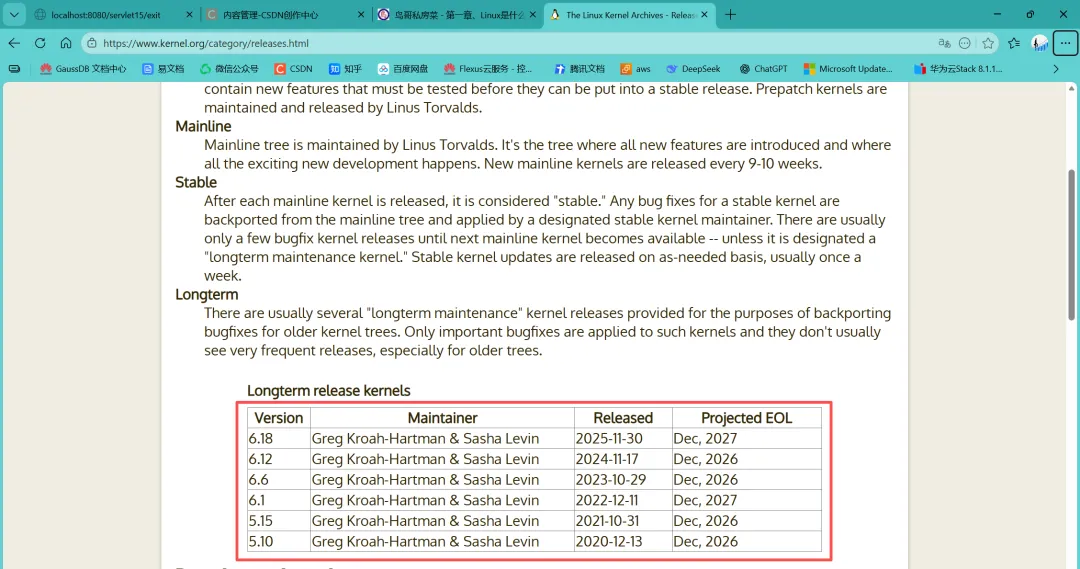Close the CSDN创作中心 tab
The image size is (1080, 569).
pos(361,14)
